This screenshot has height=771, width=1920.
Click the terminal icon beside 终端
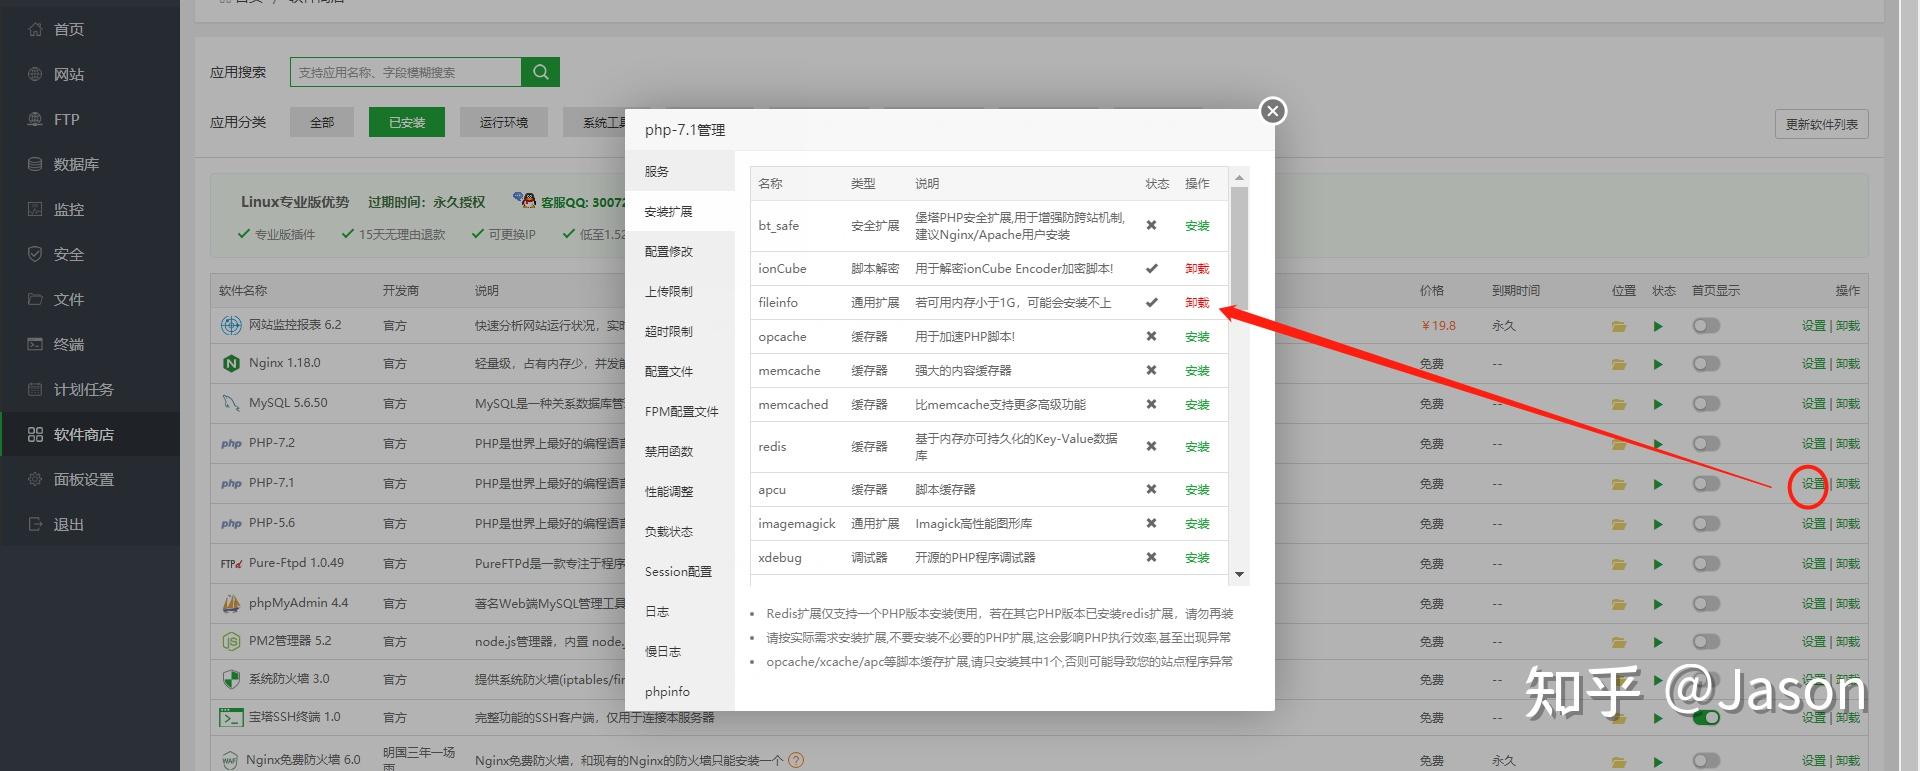[x=35, y=344]
